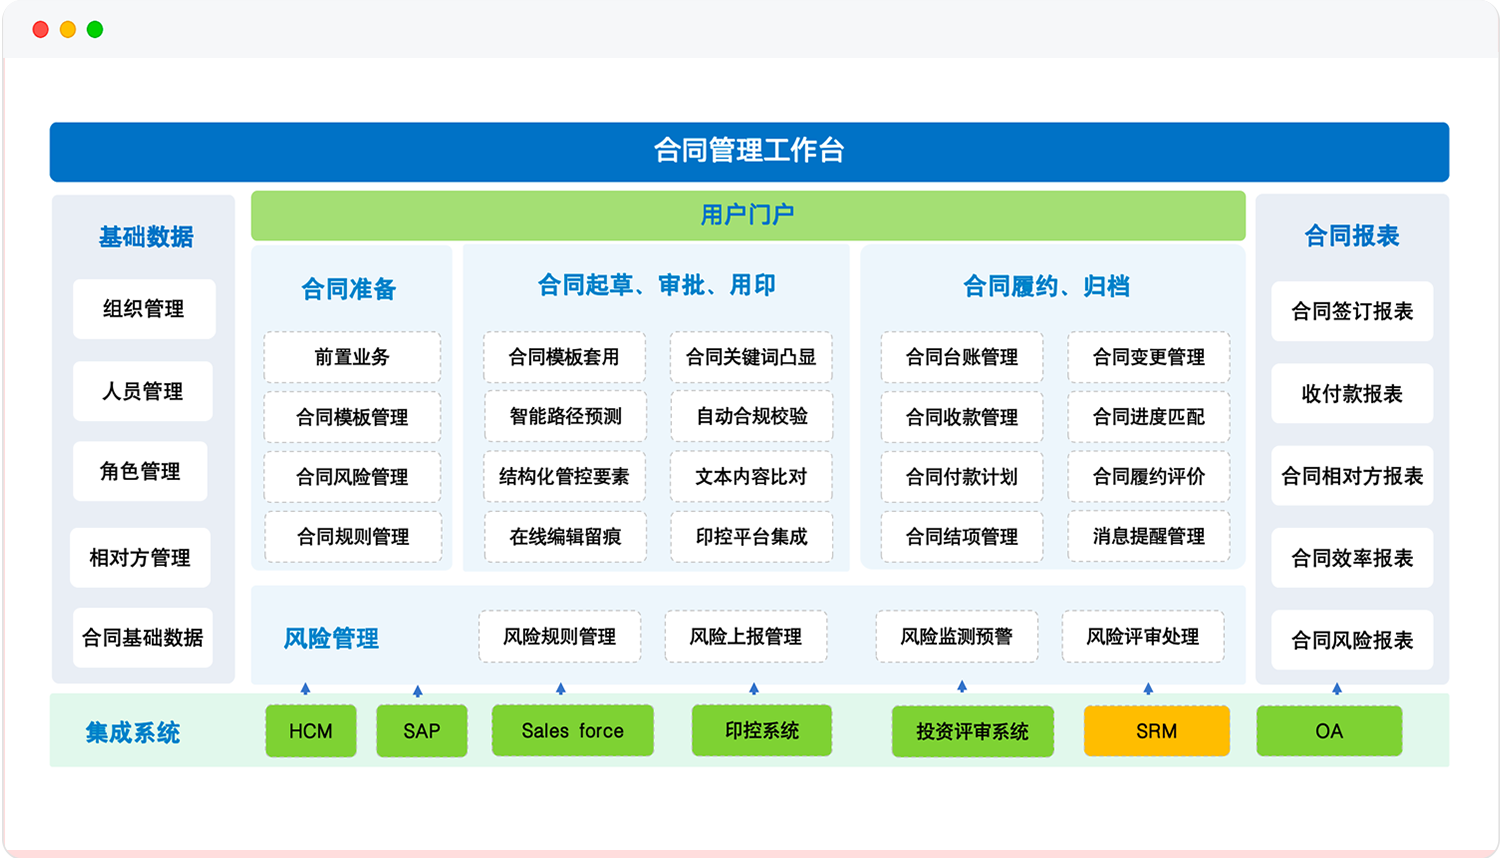Select 合同基础数据 box
This screenshot has height=858, width=1500.
[x=143, y=638]
